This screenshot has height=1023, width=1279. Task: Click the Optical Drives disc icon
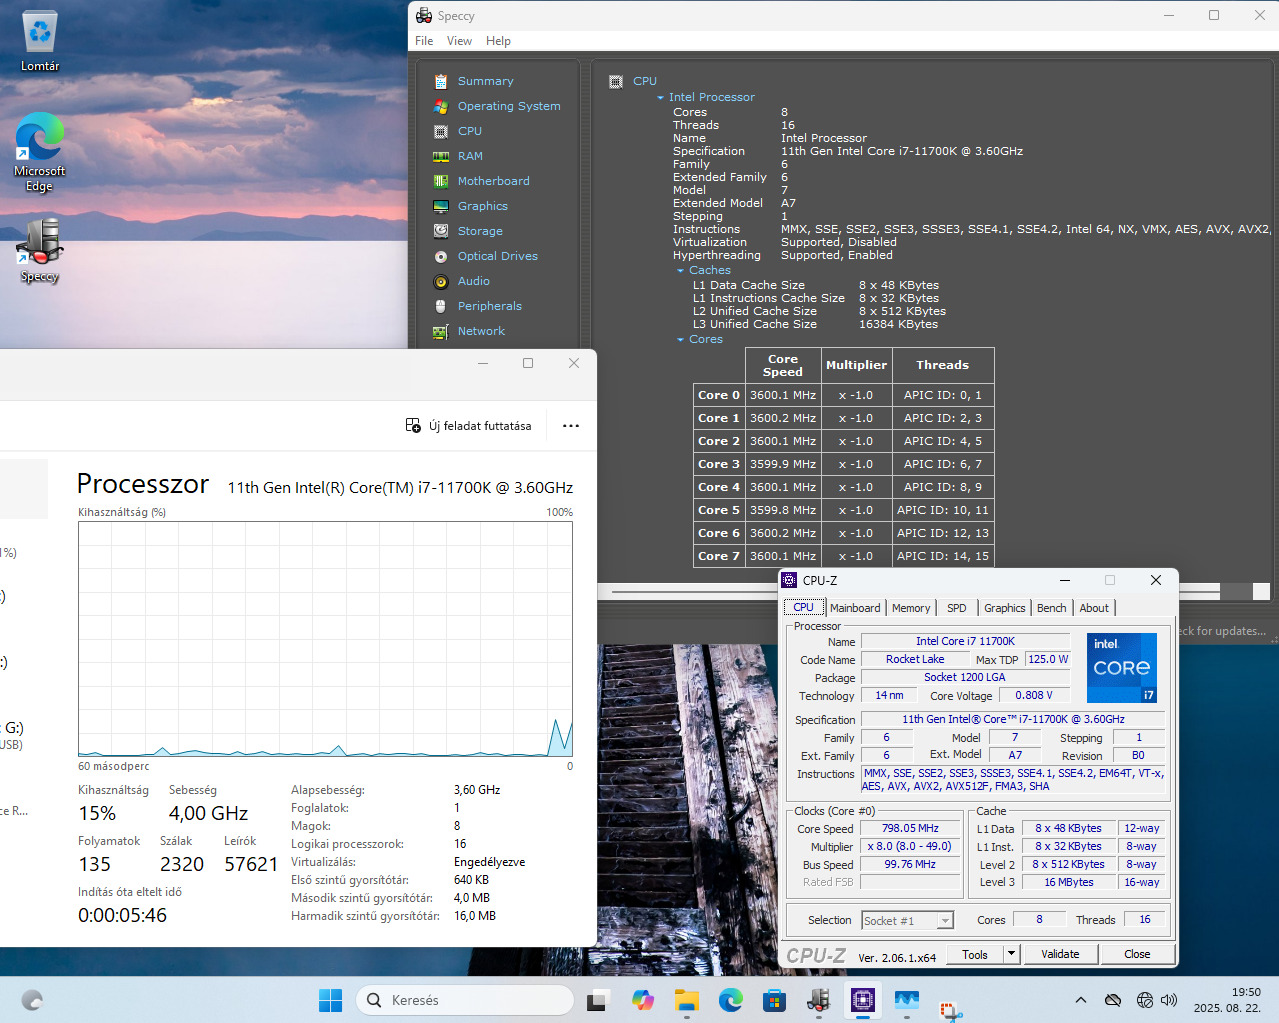coord(440,256)
